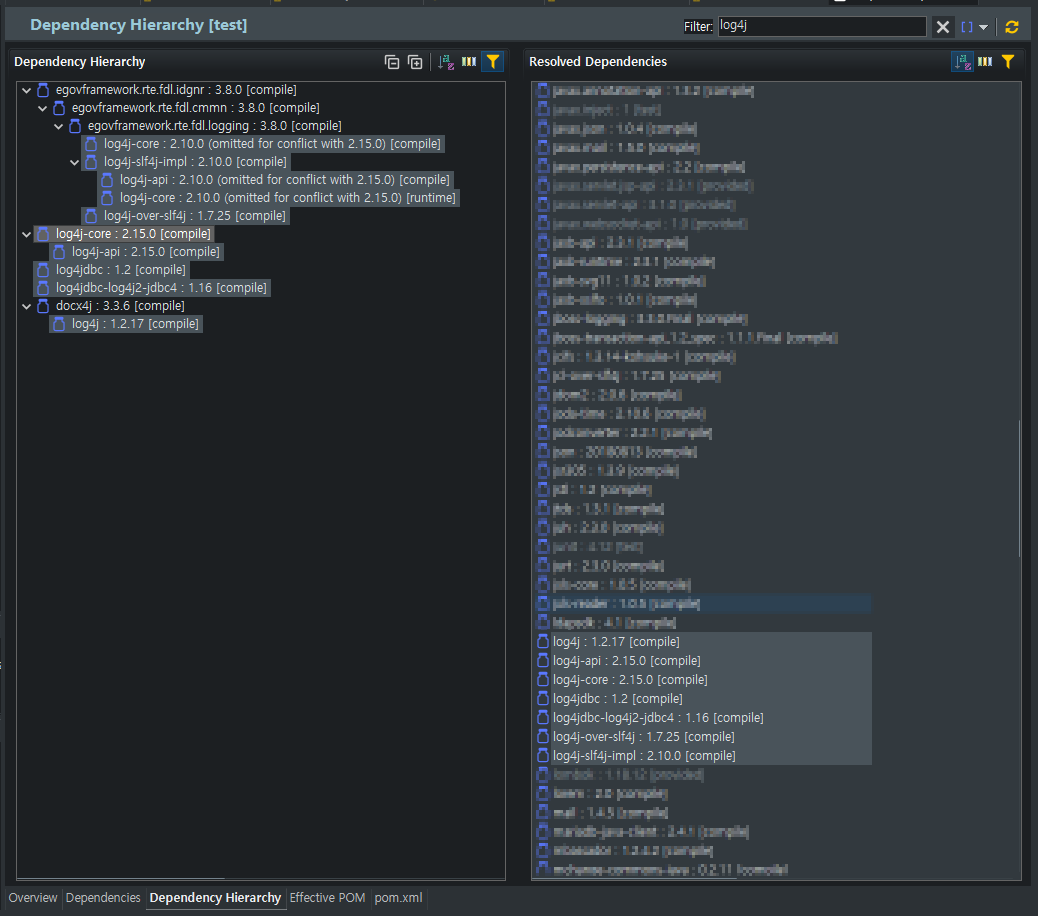Collapse egovframework.rte.fdl.cmmn node

click(42, 108)
